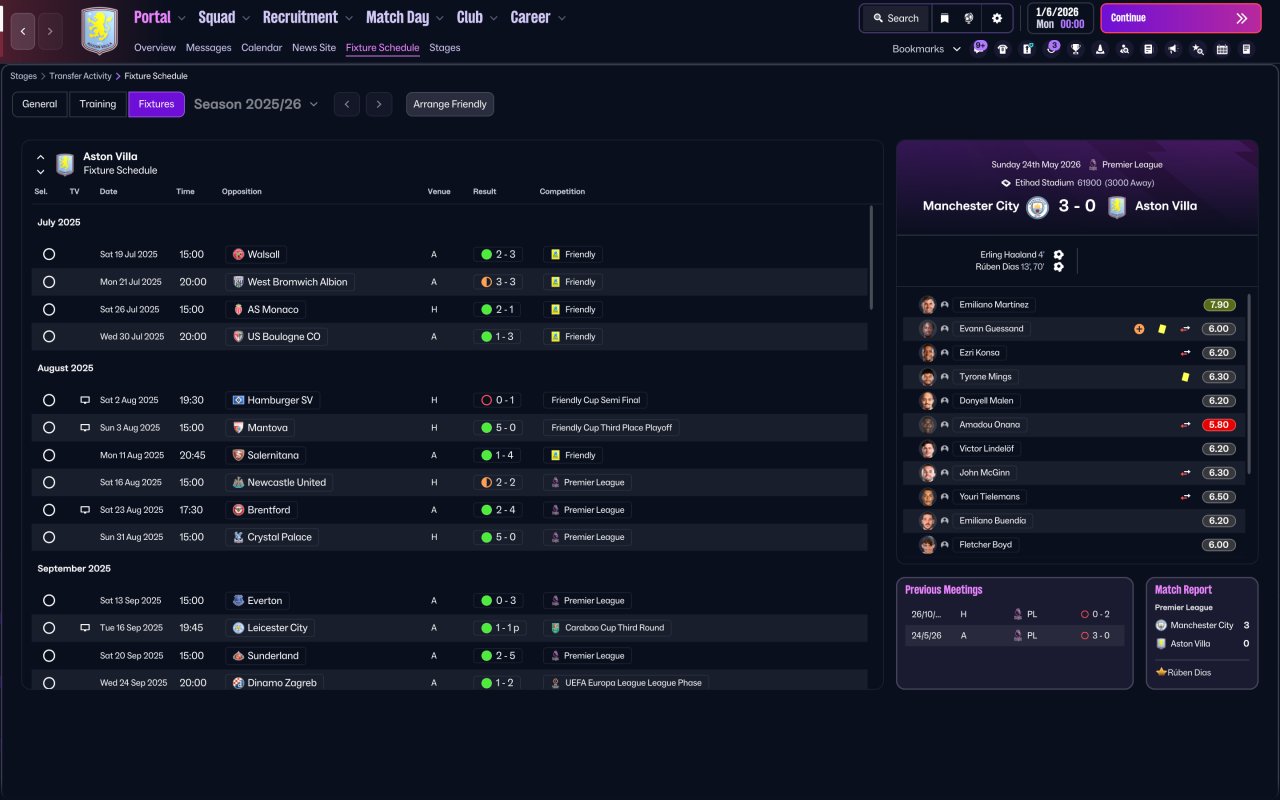
Task: Click the Date column header
Action: pyautogui.click(x=109, y=192)
